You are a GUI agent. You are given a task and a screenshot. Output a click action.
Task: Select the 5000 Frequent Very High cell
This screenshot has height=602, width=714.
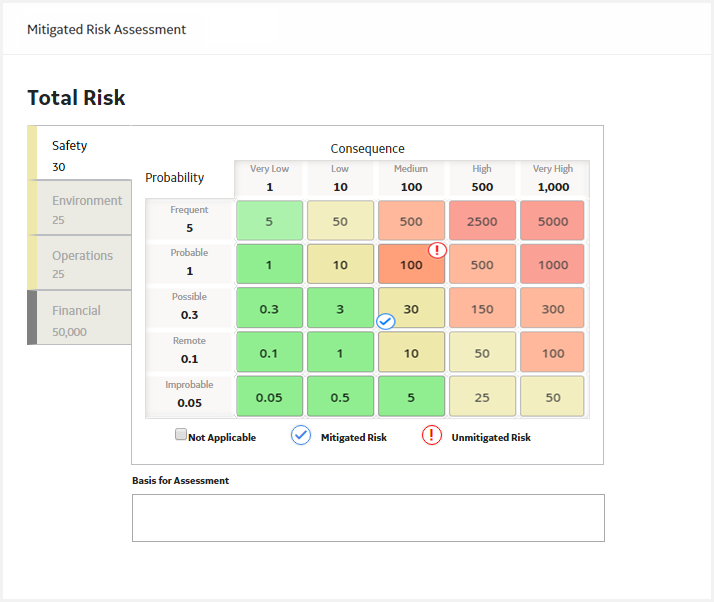pos(552,220)
